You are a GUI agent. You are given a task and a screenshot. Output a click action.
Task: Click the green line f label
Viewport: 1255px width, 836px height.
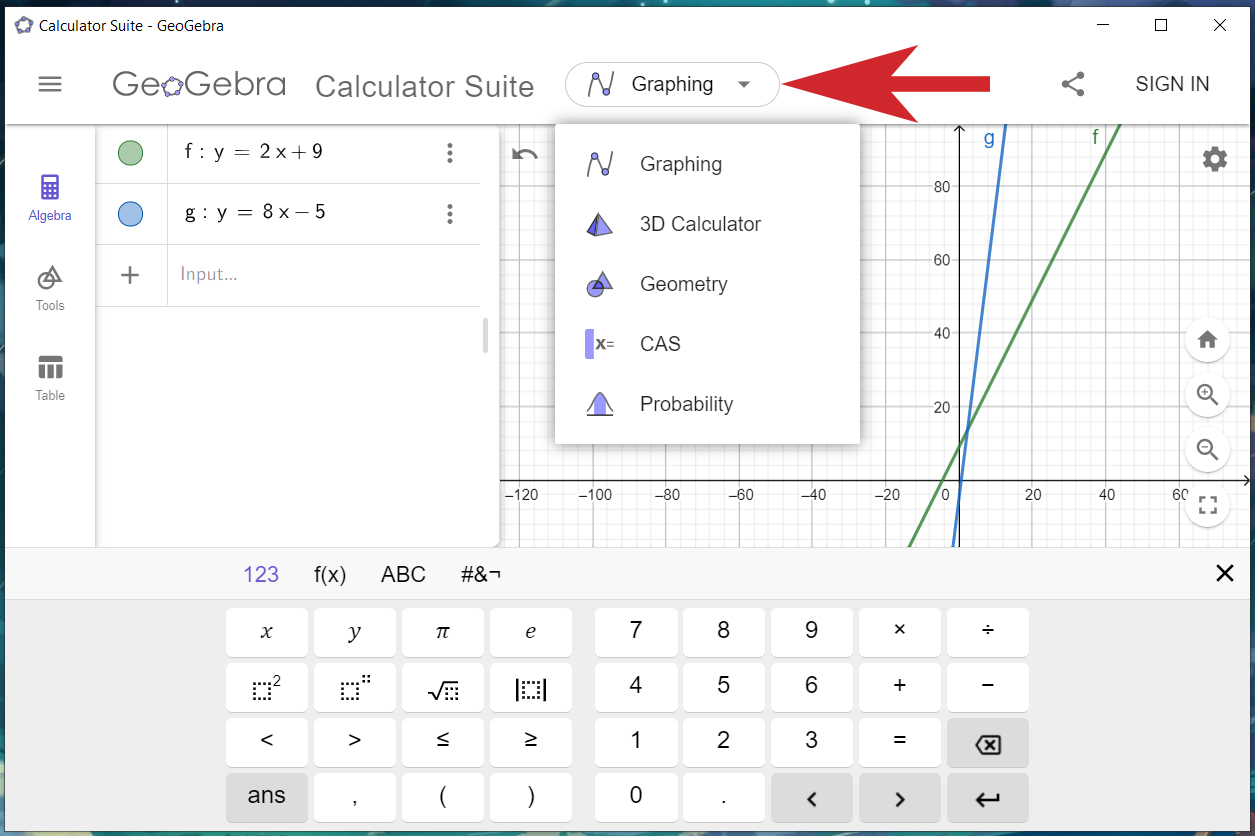tap(1095, 137)
